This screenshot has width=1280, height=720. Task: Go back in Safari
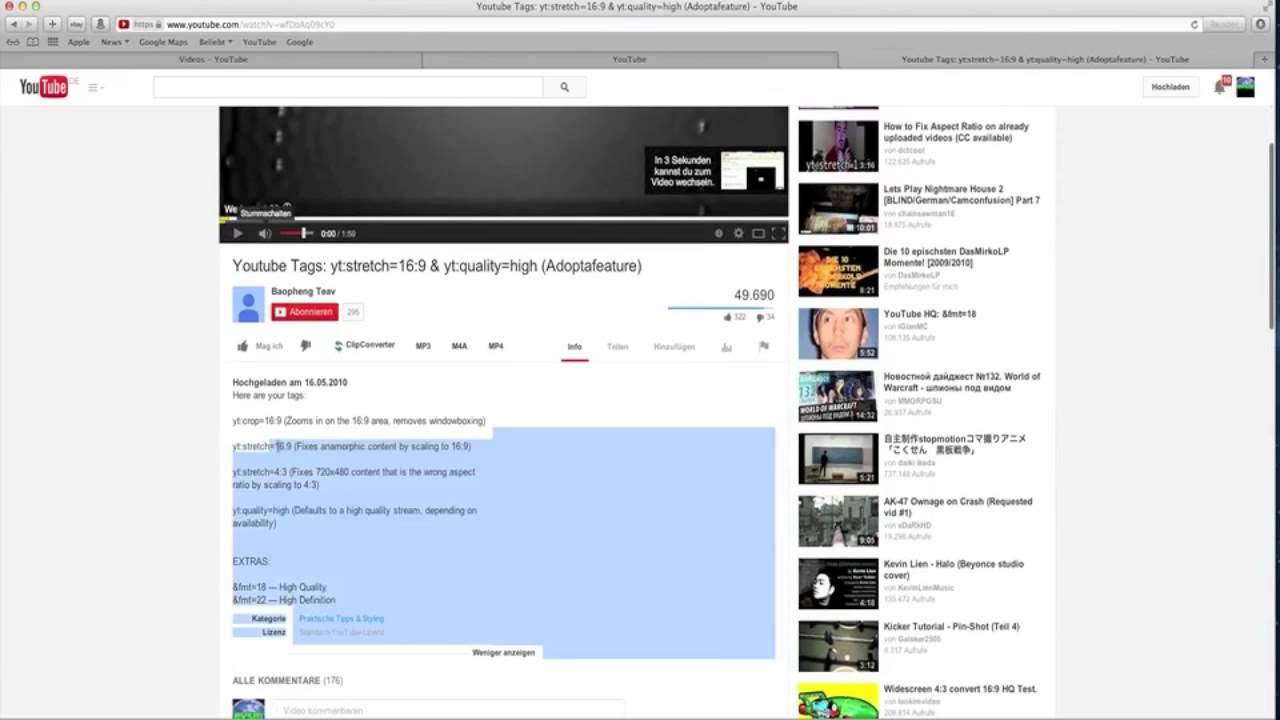coord(14,24)
